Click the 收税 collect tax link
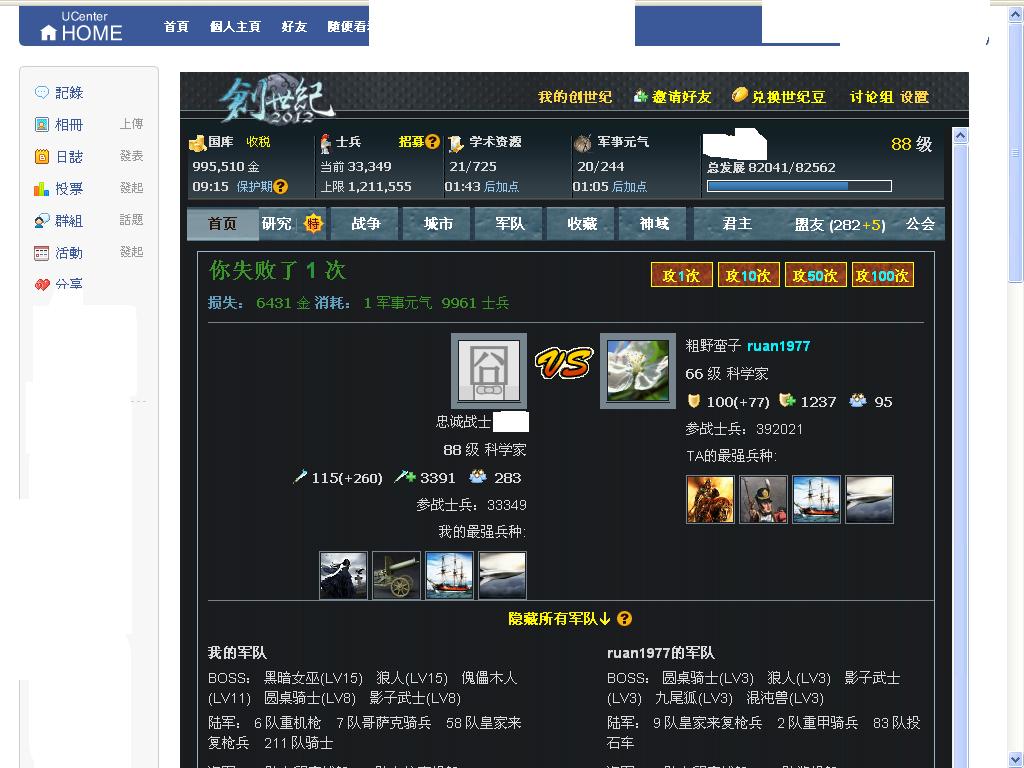The width and height of the screenshot is (1024, 768). pyautogui.click(x=258, y=142)
